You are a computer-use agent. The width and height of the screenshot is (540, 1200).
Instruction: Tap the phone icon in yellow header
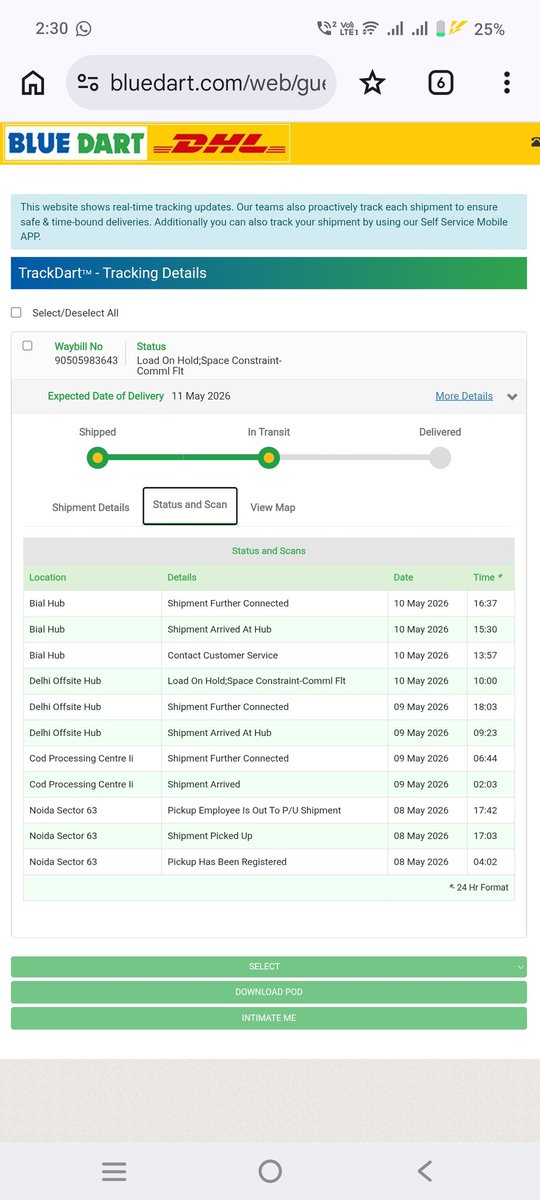click(x=535, y=143)
